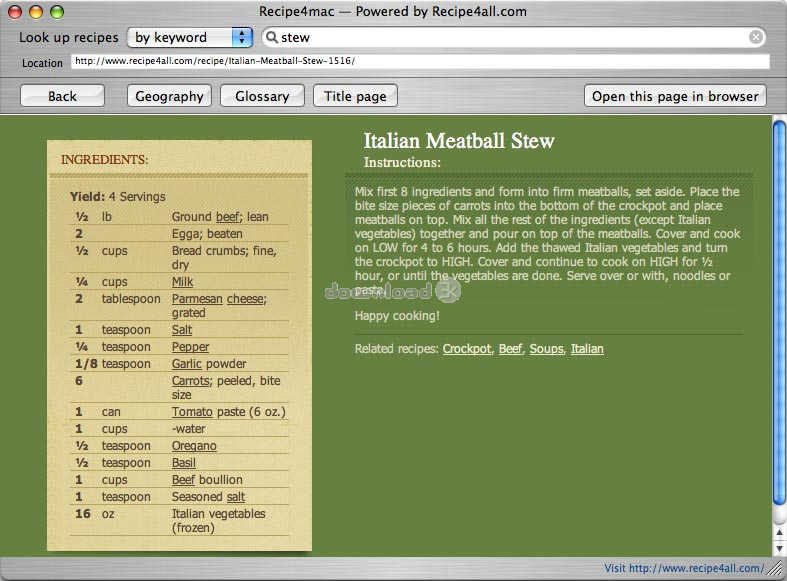
Task: Open the cheese ingredient link
Action: pos(245,299)
